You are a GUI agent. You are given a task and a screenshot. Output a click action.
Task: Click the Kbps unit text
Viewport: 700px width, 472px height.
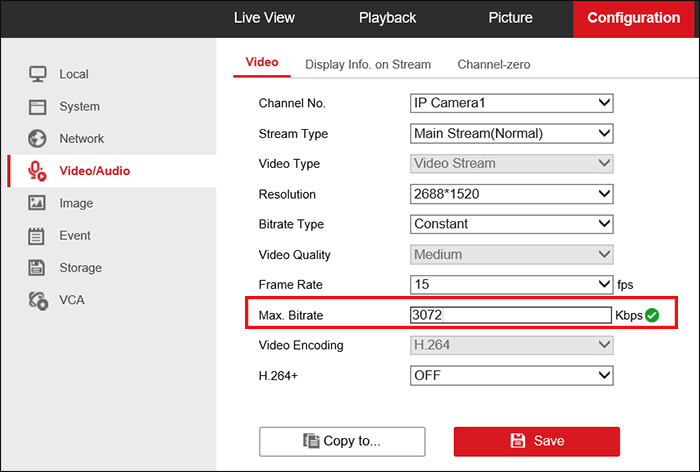[629, 315]
